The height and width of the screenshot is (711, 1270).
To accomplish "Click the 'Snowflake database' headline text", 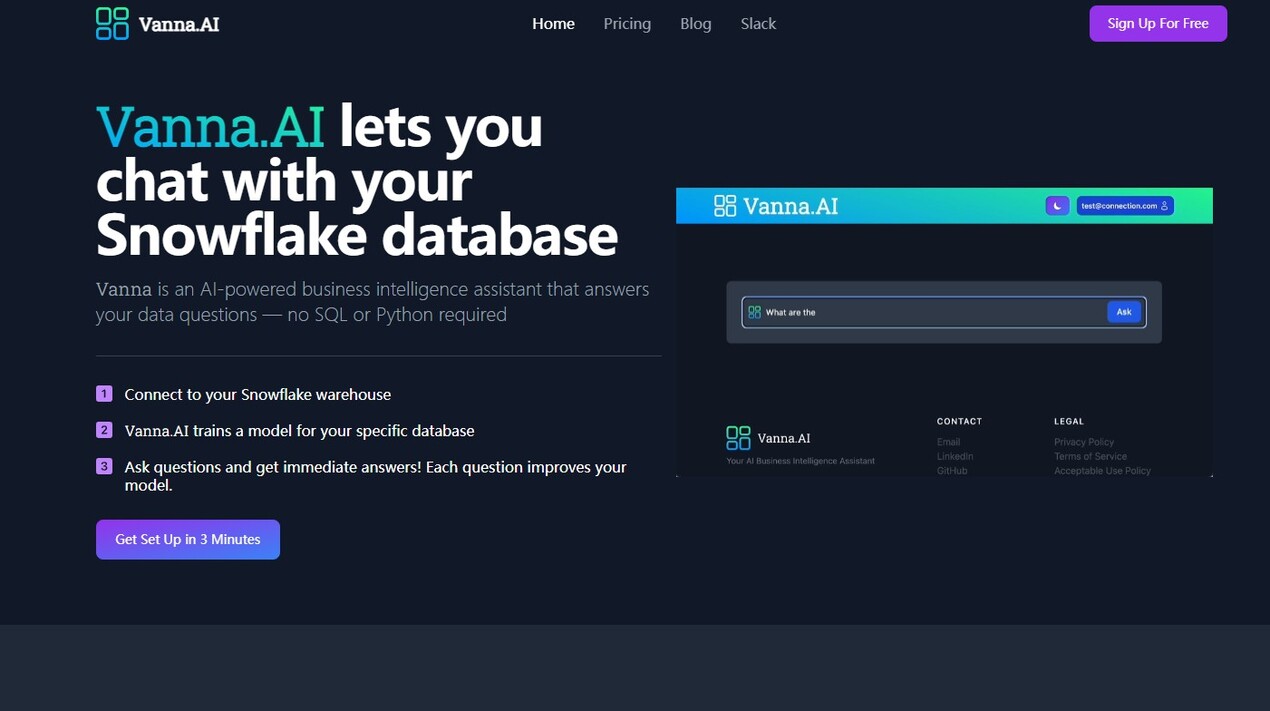I will [357, 235].
